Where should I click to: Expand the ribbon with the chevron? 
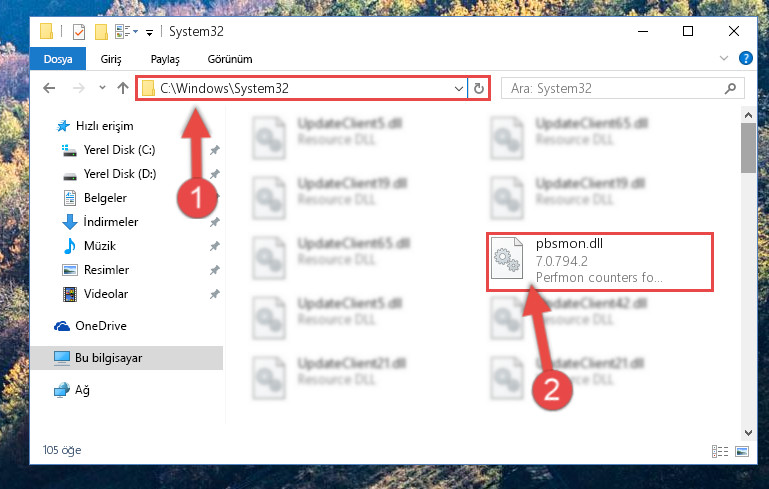[x=723, y=58]
